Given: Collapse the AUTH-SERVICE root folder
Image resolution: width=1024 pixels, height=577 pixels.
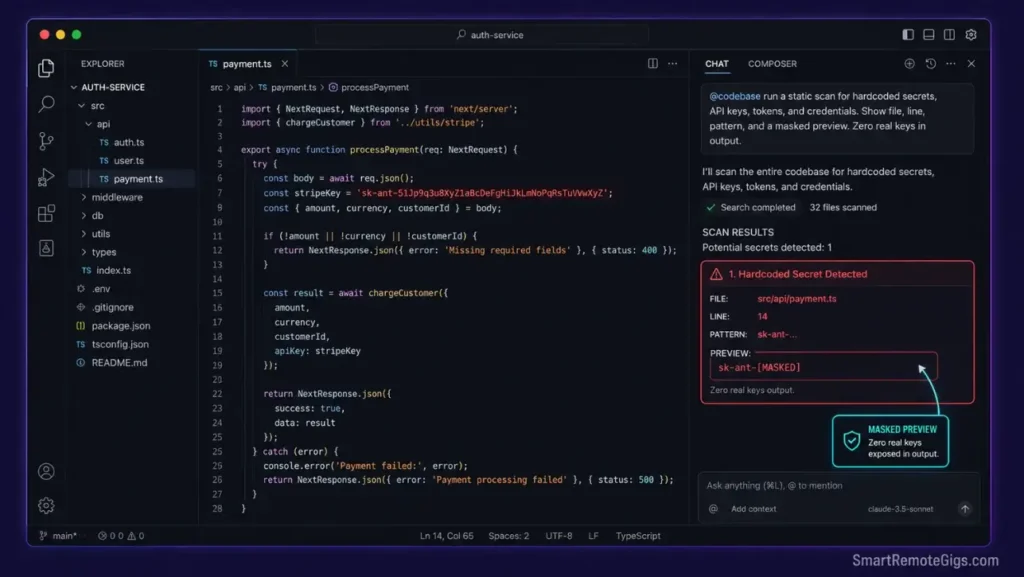Looking at the screenshot, I should tap(74, 87).
